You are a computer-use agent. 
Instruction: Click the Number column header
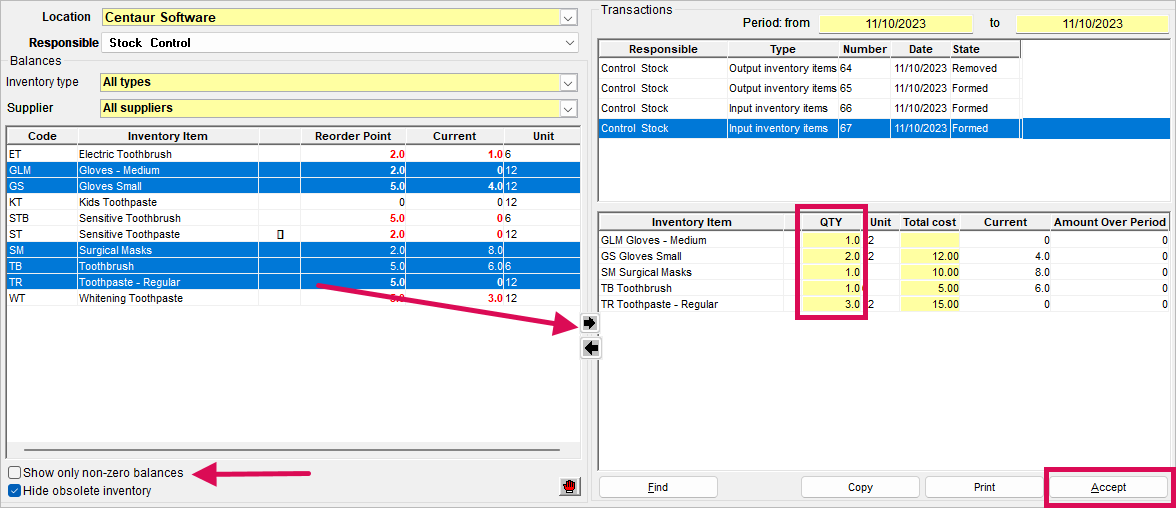click(x=865, y=50)
